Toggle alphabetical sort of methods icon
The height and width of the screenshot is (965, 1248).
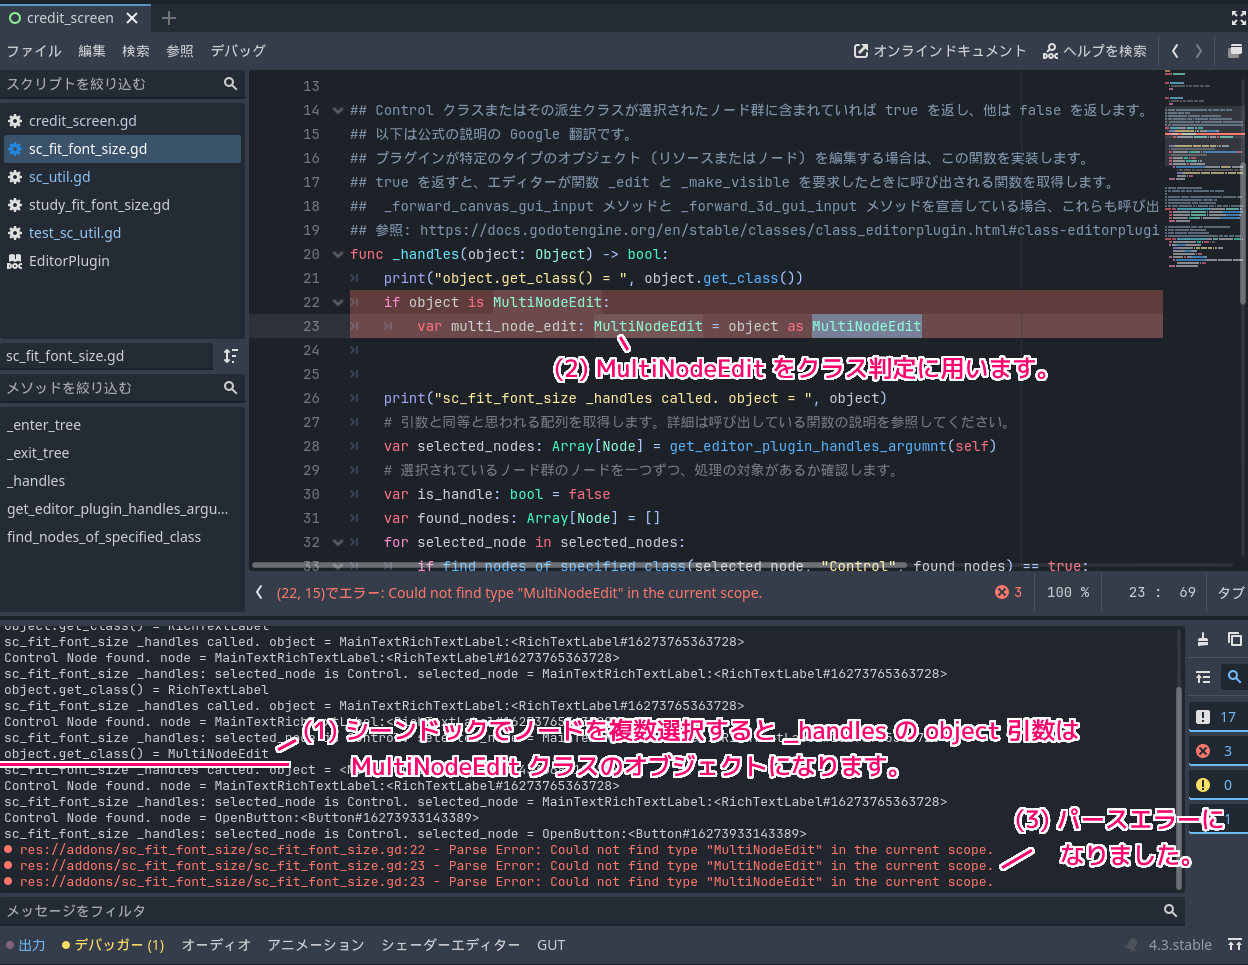(x=230, y=356)
